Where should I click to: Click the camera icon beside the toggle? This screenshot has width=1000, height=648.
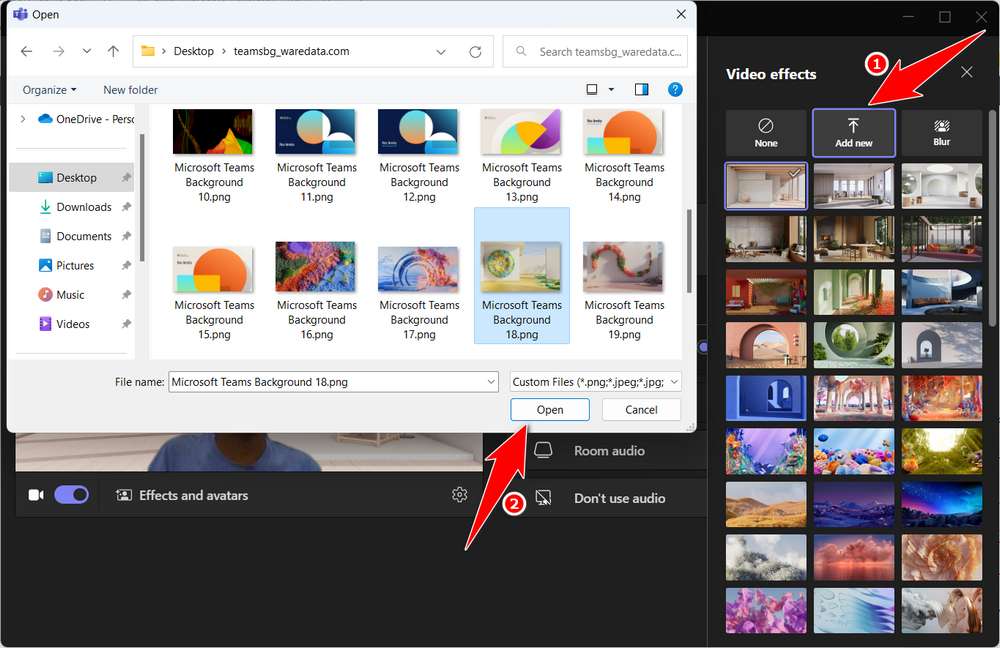coord(36,495)
